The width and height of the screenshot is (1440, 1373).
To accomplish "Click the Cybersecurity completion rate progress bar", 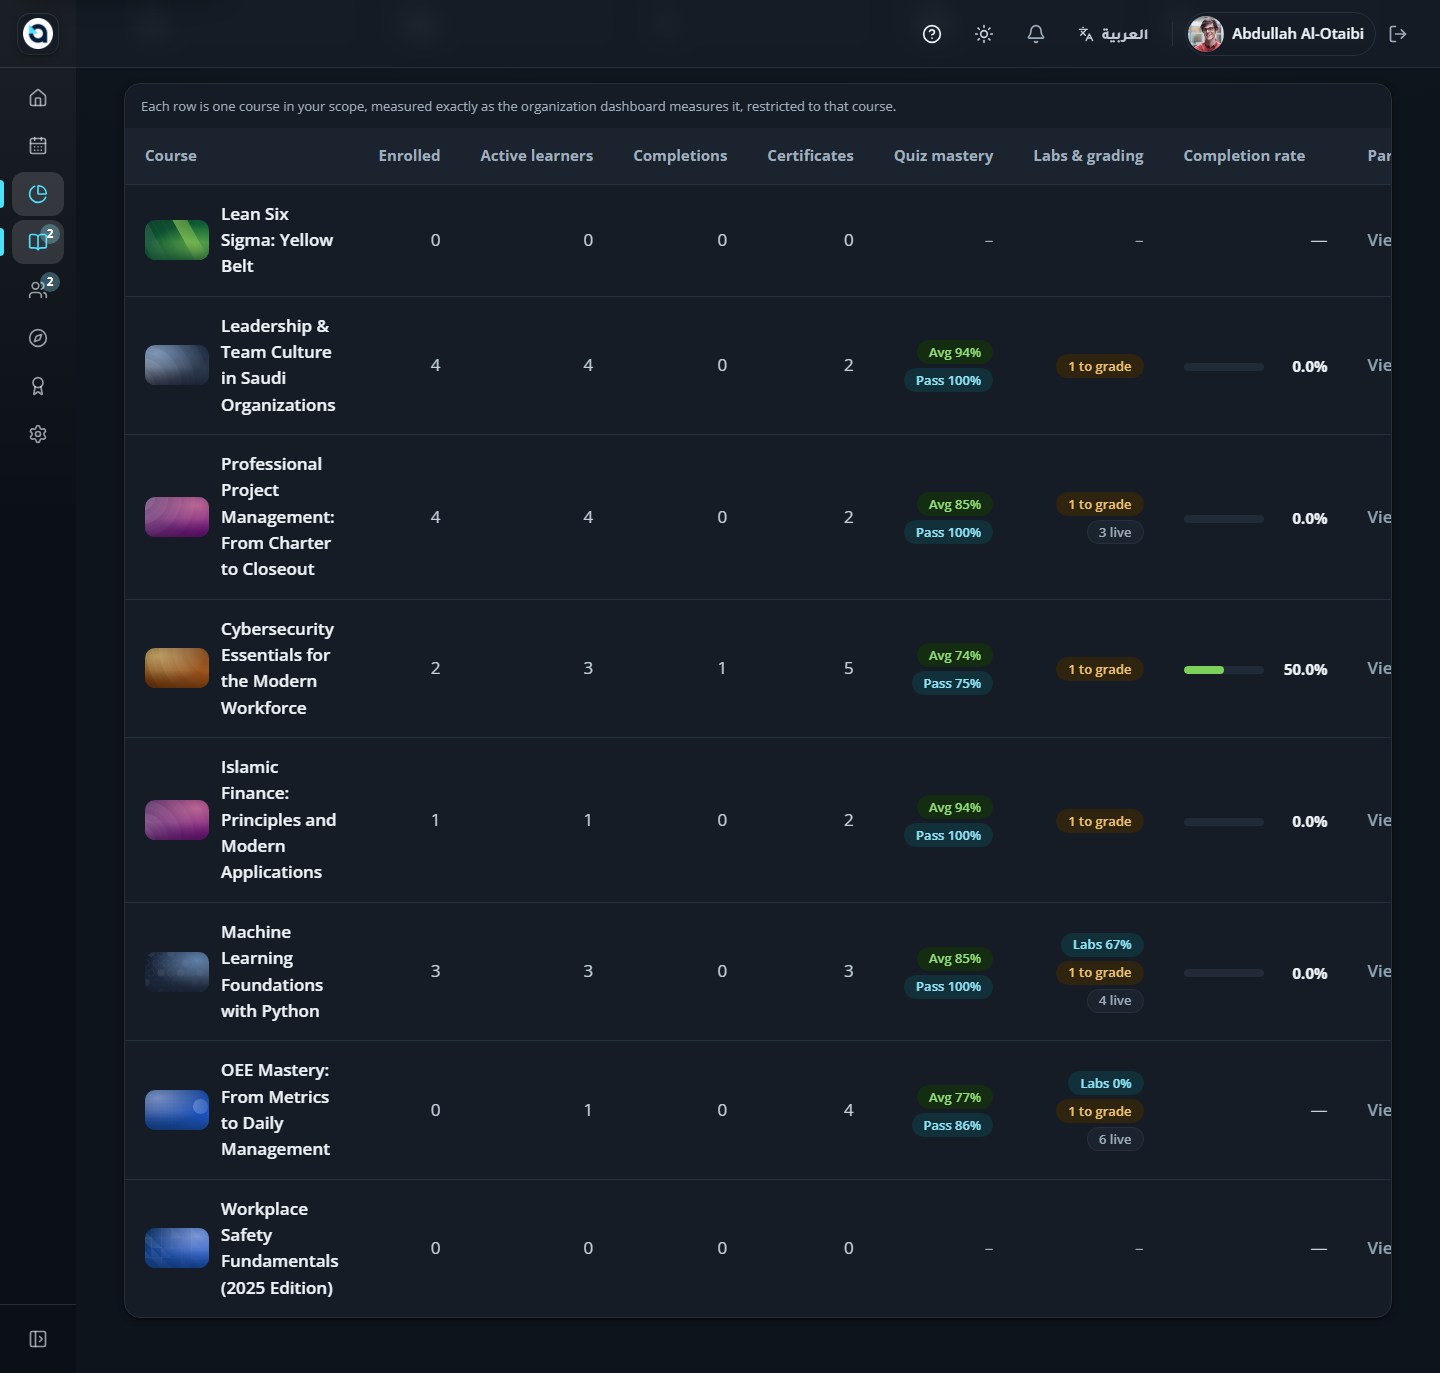I will [1224, 670].
